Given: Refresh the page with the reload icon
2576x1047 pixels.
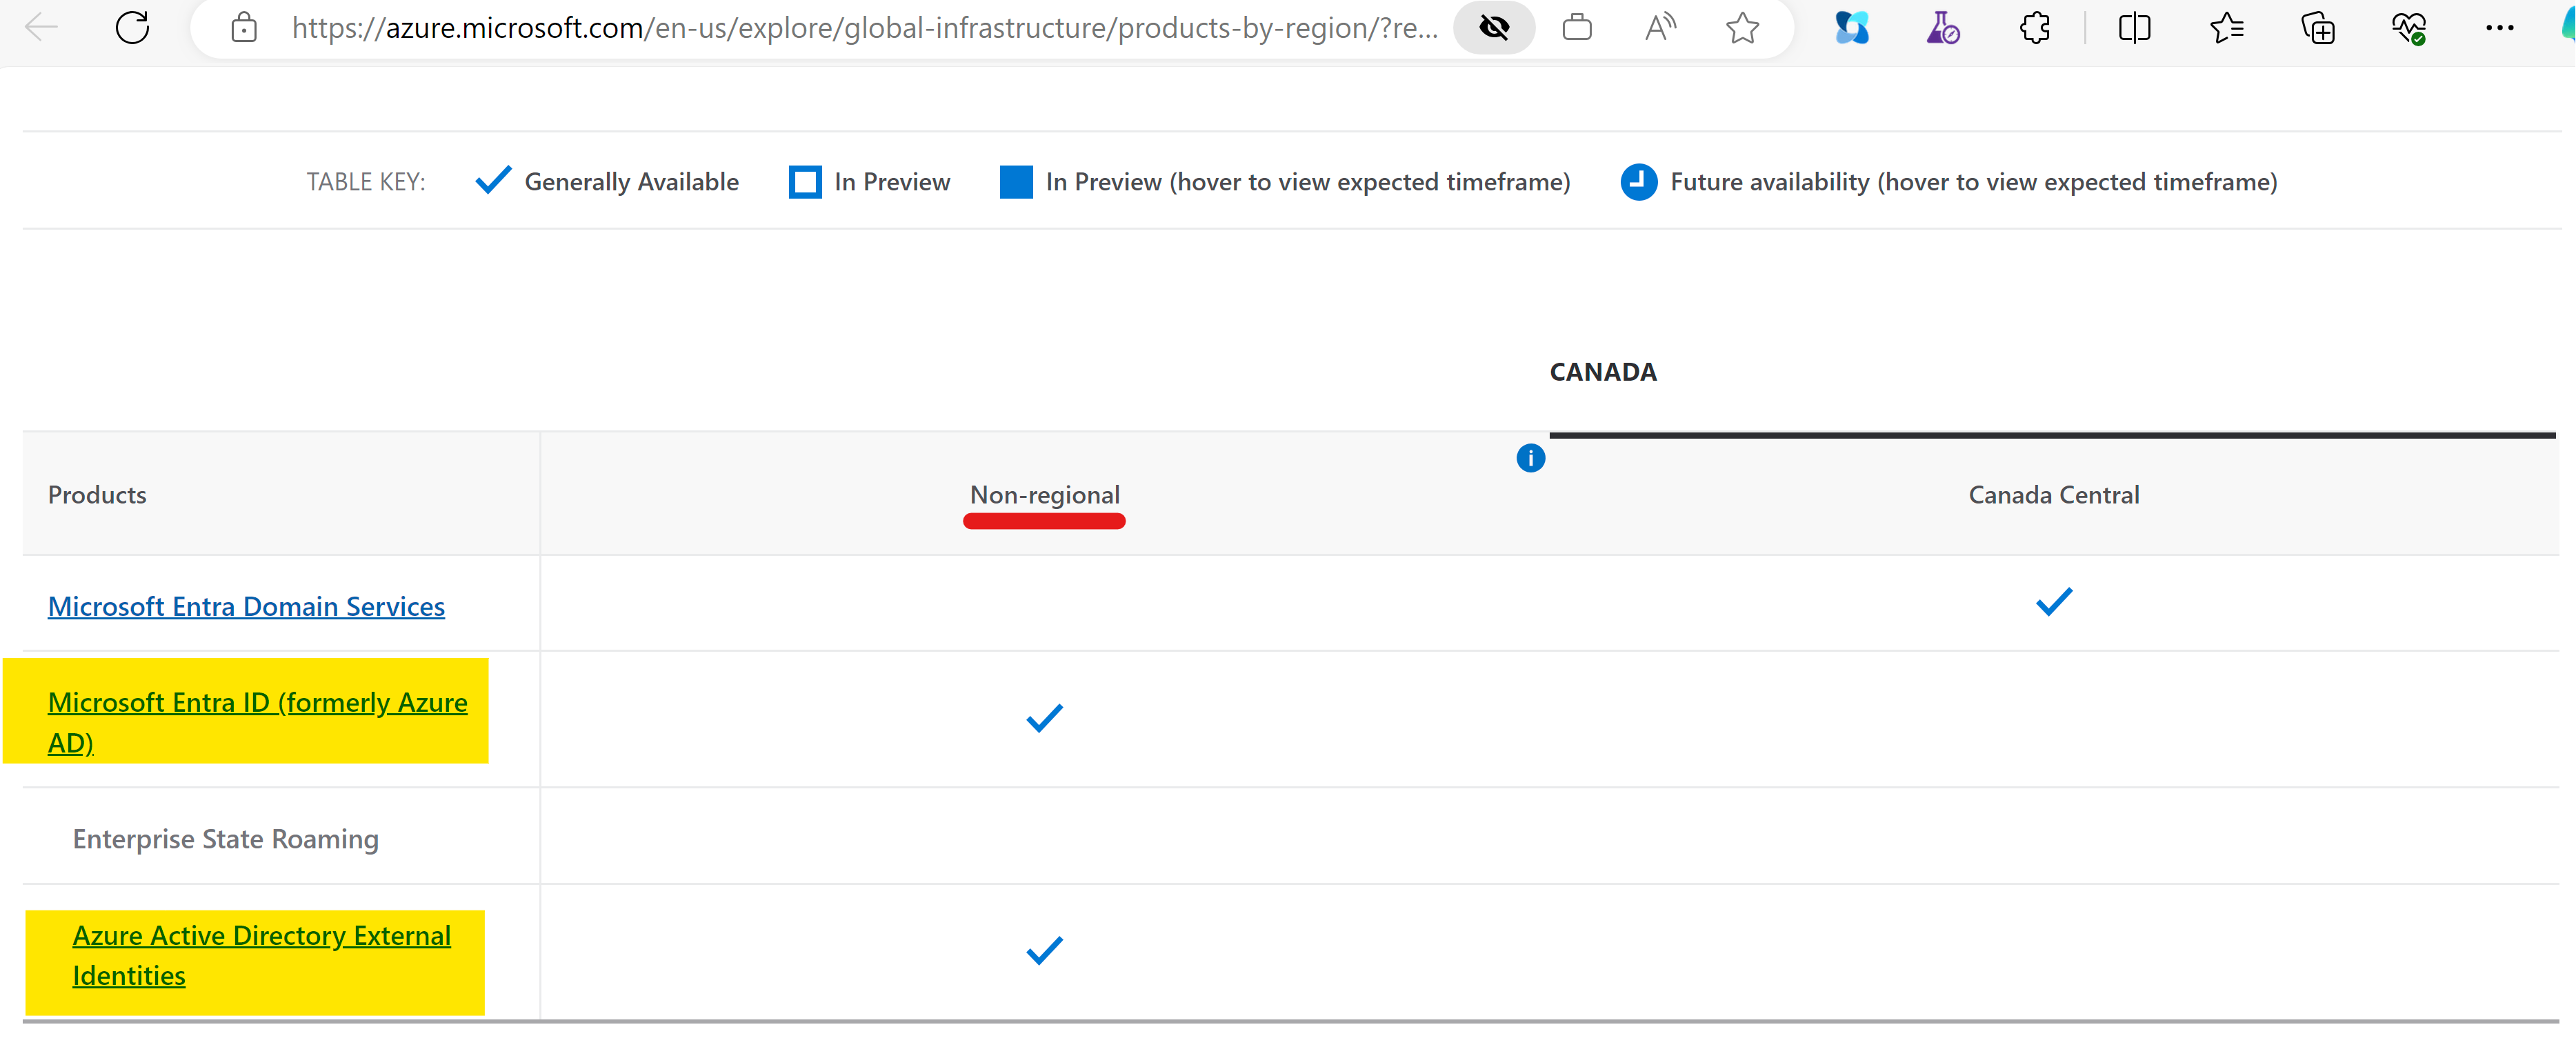Looking at the screenshot, I should click(x=132, y=28).
